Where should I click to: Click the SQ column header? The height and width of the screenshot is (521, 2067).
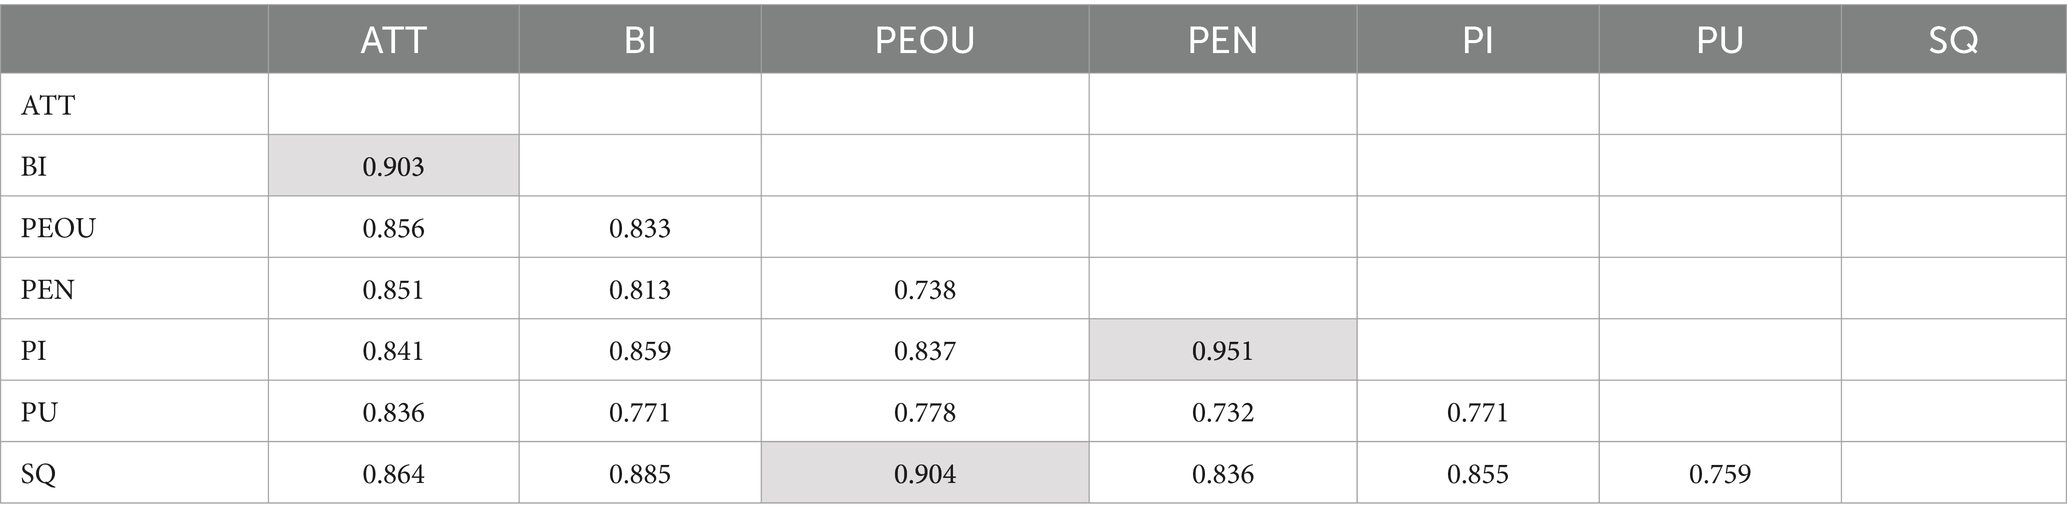point(1952,41)
